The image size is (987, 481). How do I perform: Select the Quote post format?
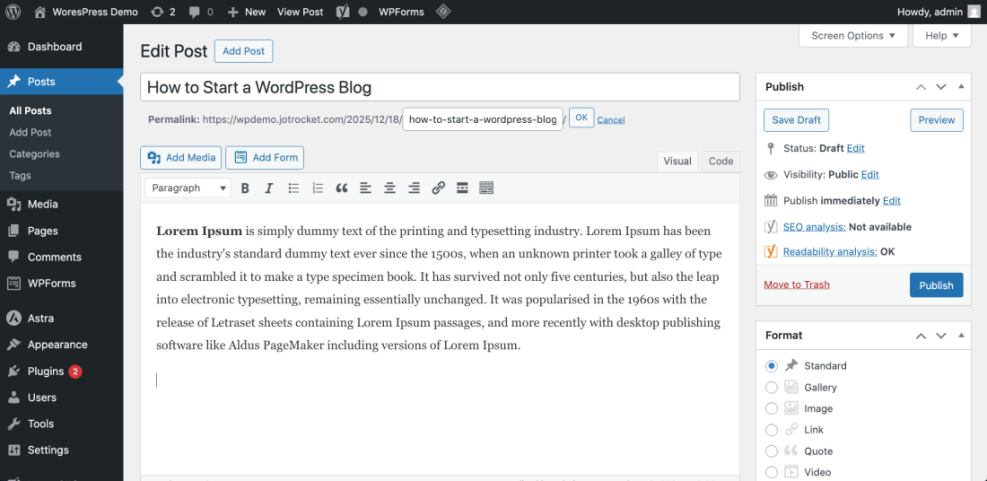(x=771, y=451)
